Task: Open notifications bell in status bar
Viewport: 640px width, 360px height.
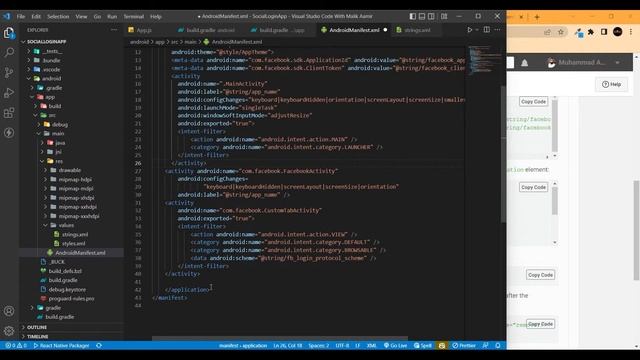Action: tap(498, 346)
